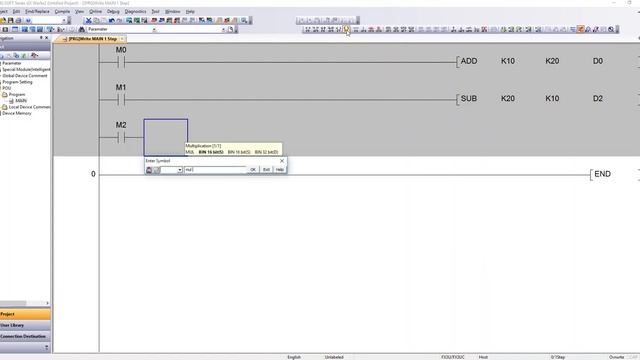Open the Compile menu

pyautogui.click(x=62, y=11)
